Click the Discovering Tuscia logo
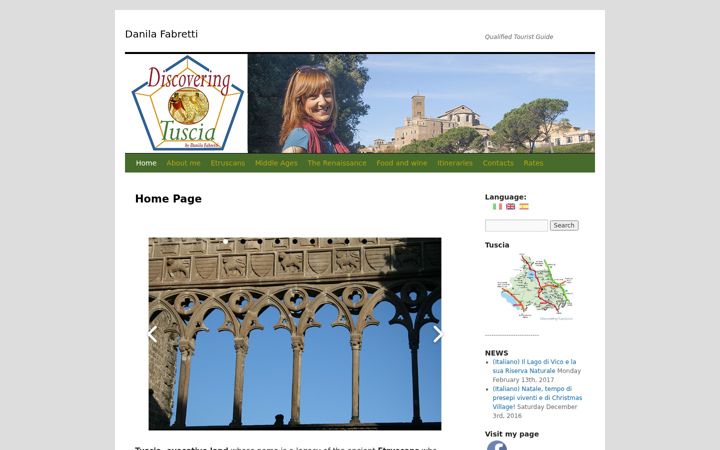The height and width of the screenshot is (450, 720). coord(187,103)
